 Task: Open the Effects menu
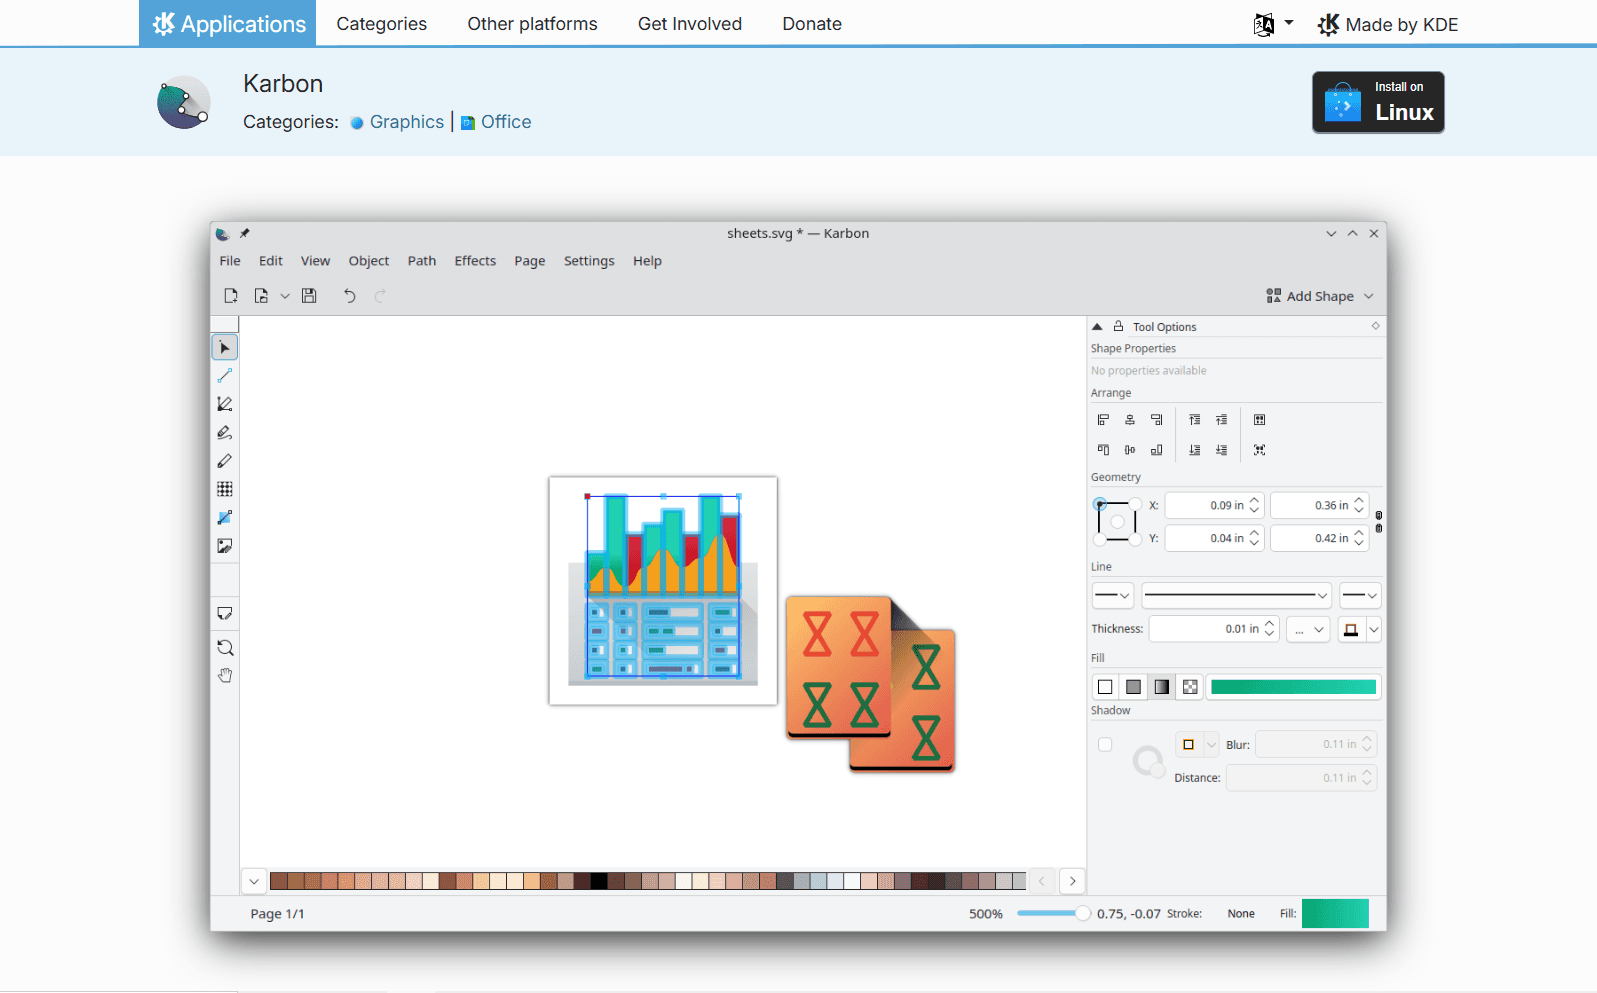tap(475, 261)
